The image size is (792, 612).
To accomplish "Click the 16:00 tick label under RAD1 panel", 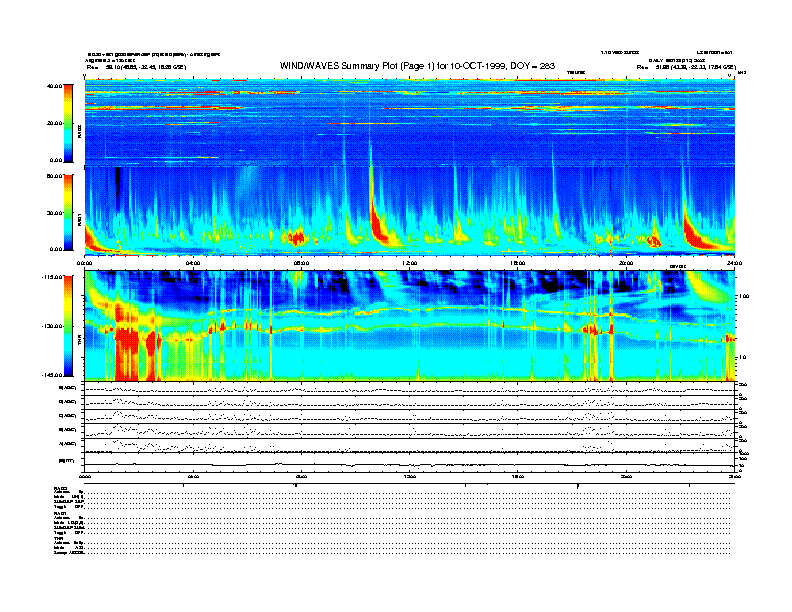I will tap(518, 263).
